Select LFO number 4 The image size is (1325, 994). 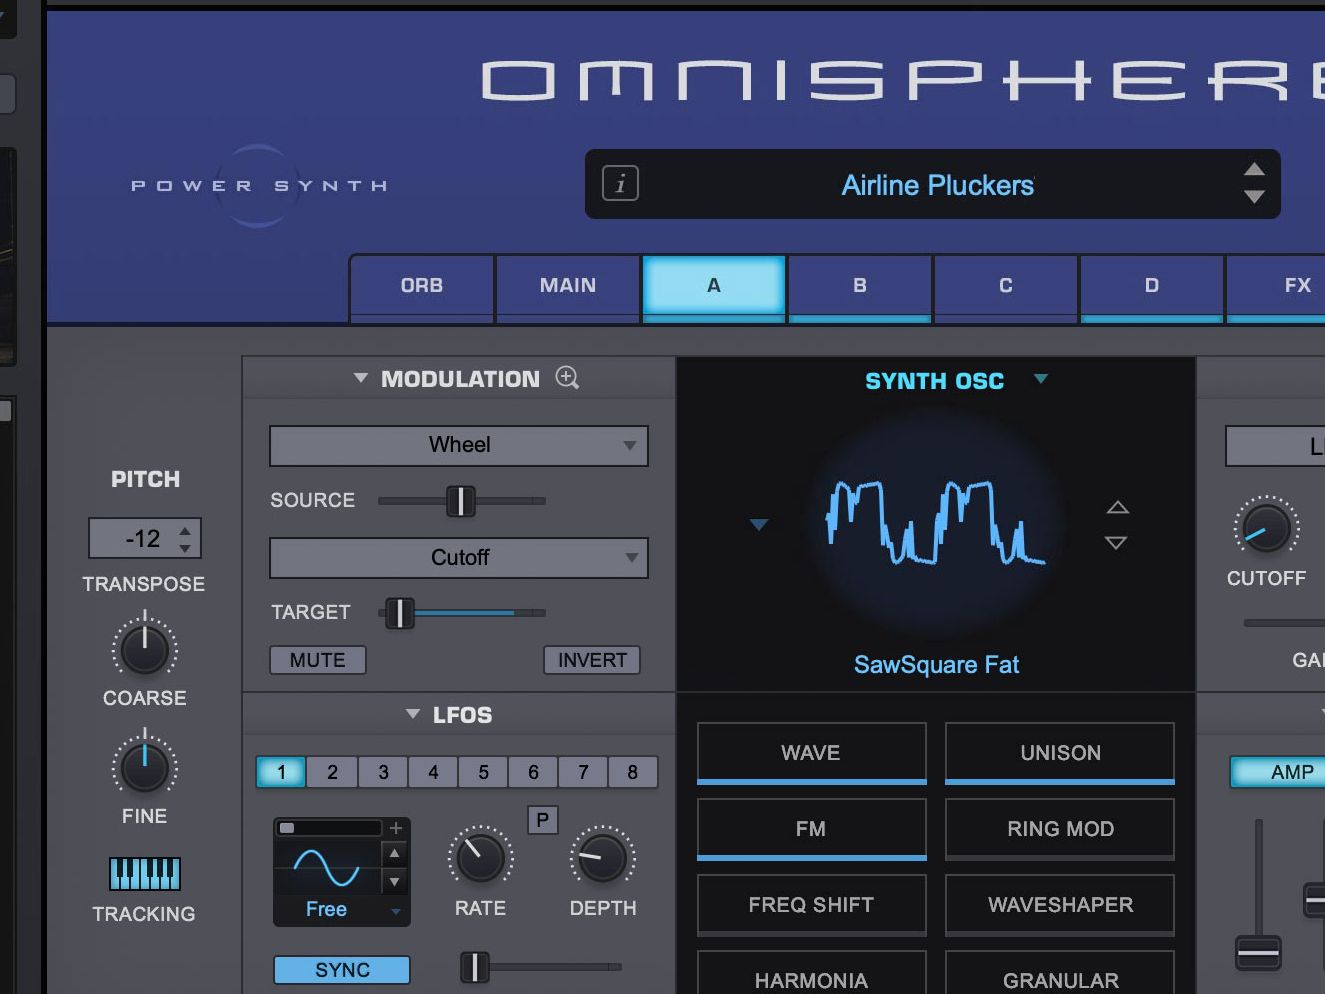(x=433, y=772)
